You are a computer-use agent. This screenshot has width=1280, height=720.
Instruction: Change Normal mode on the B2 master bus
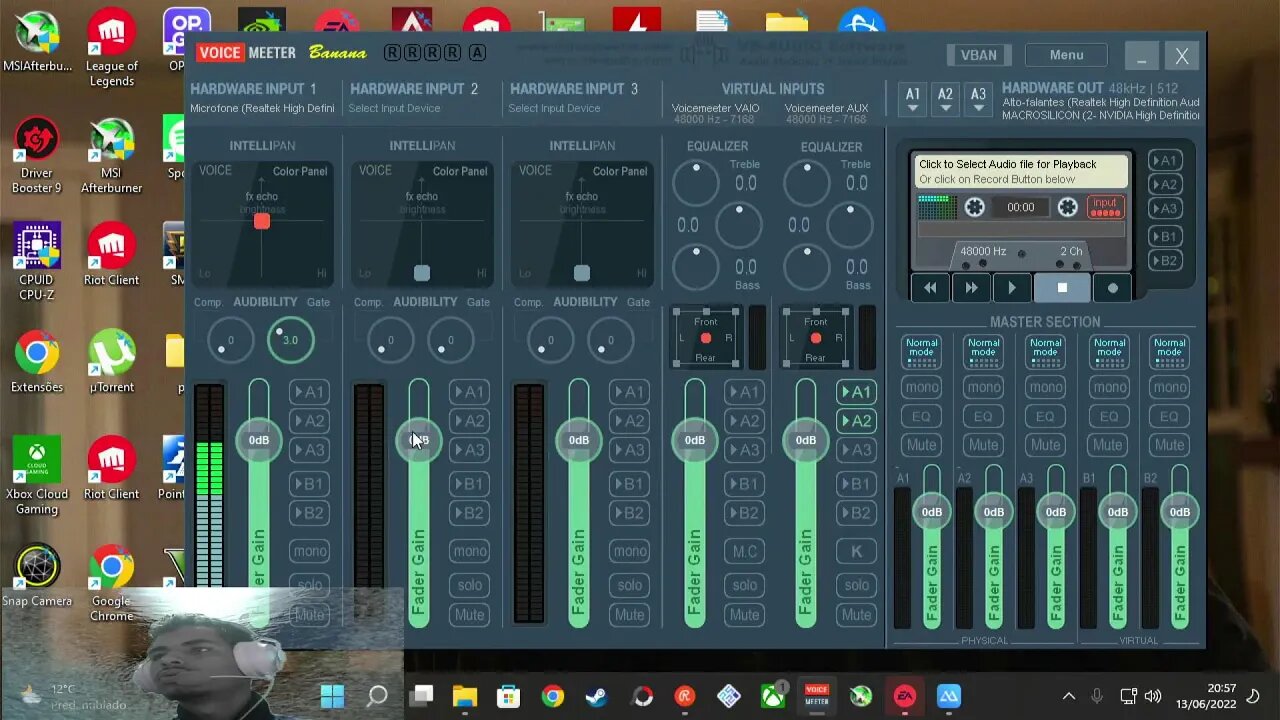click(1169, 351)
